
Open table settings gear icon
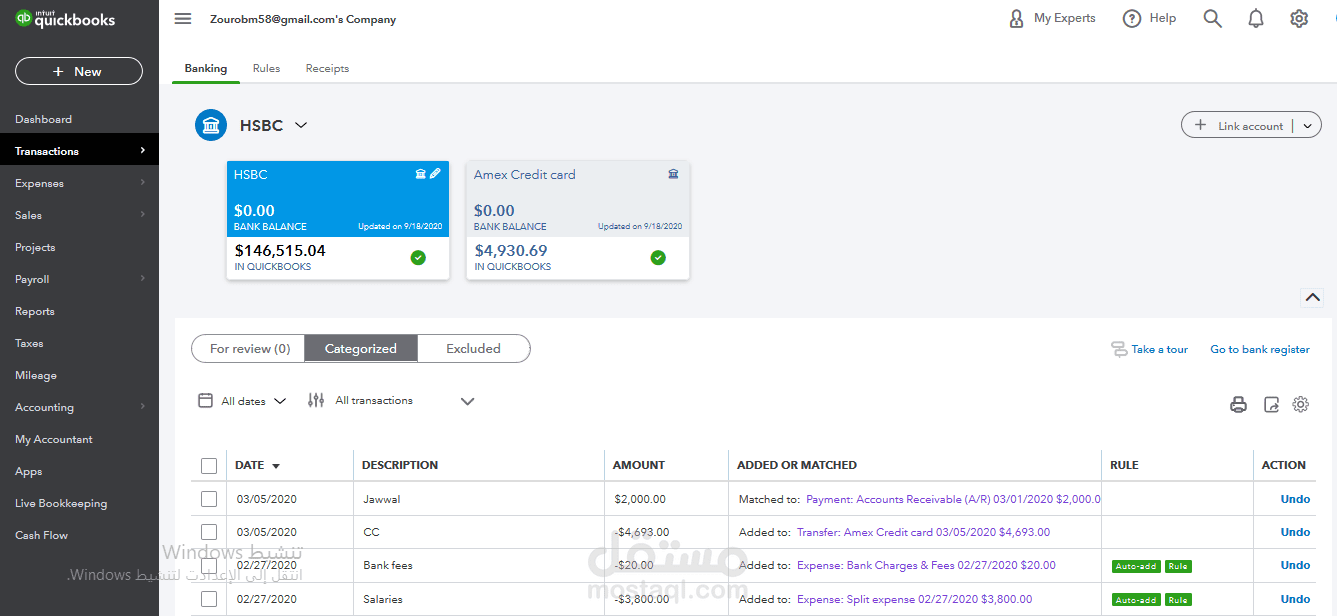pos(1301,405)
